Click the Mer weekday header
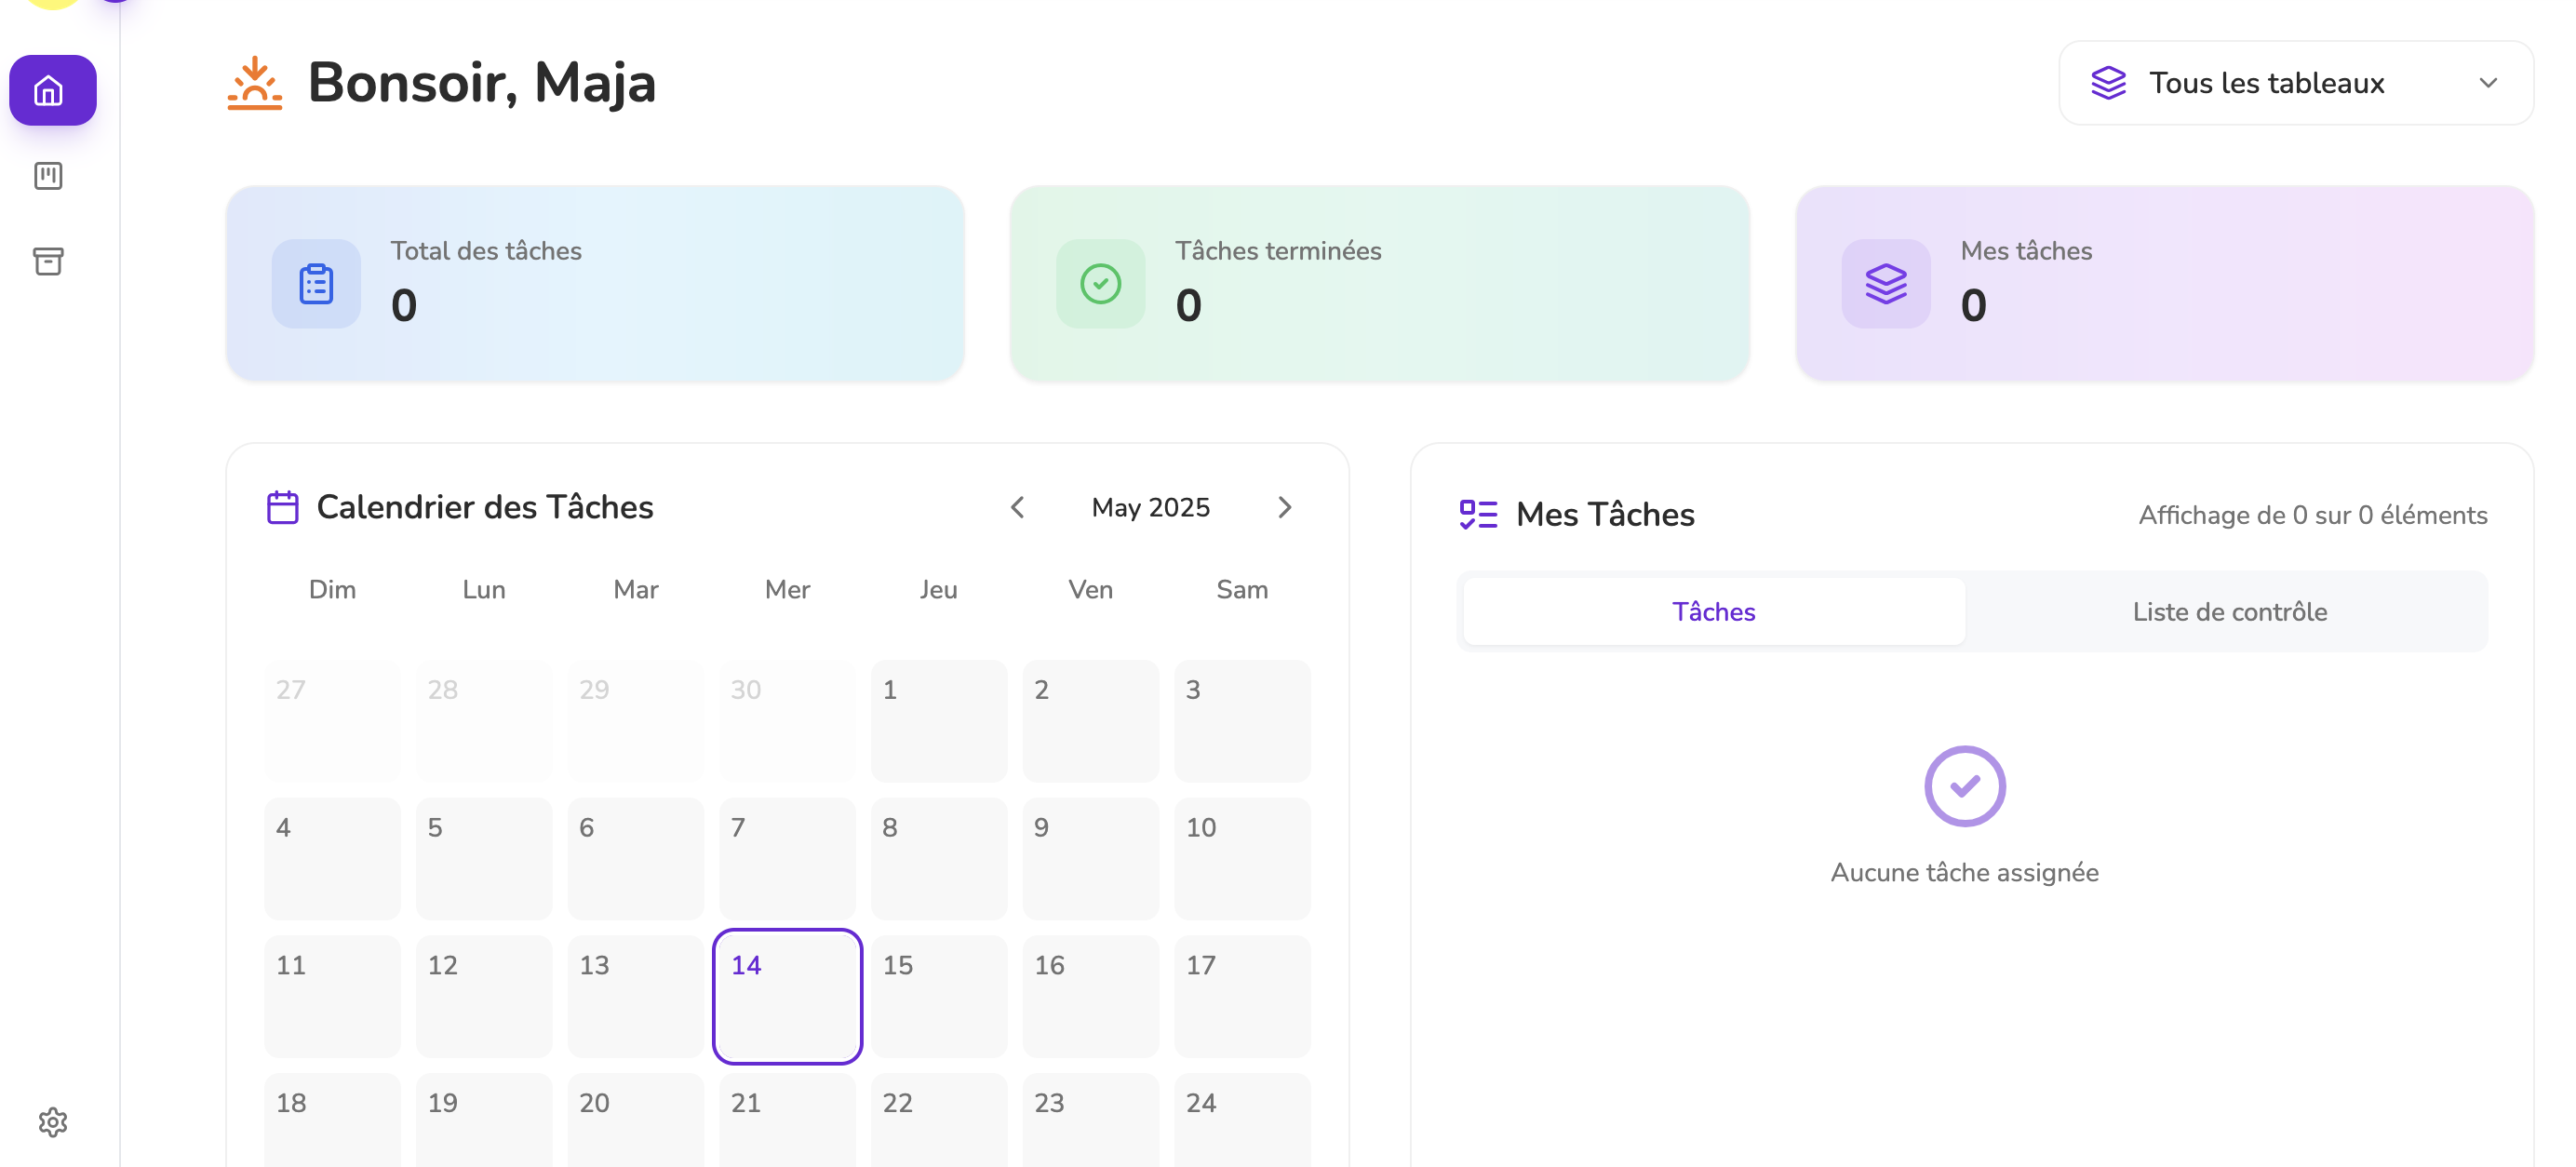Screen dimensions: 2576x1167 coord(787,589)
